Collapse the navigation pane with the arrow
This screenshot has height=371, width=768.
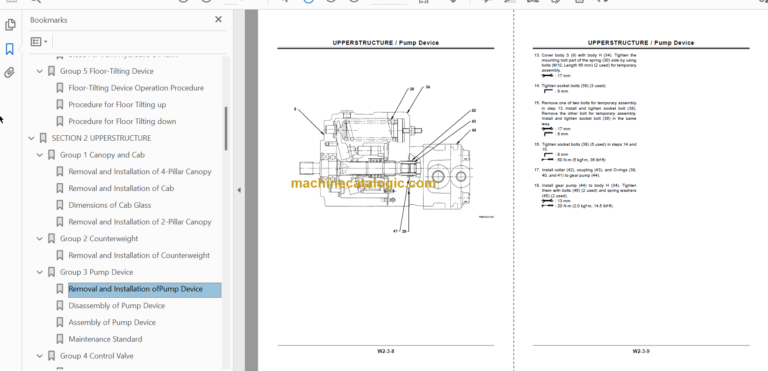point(239,190)
